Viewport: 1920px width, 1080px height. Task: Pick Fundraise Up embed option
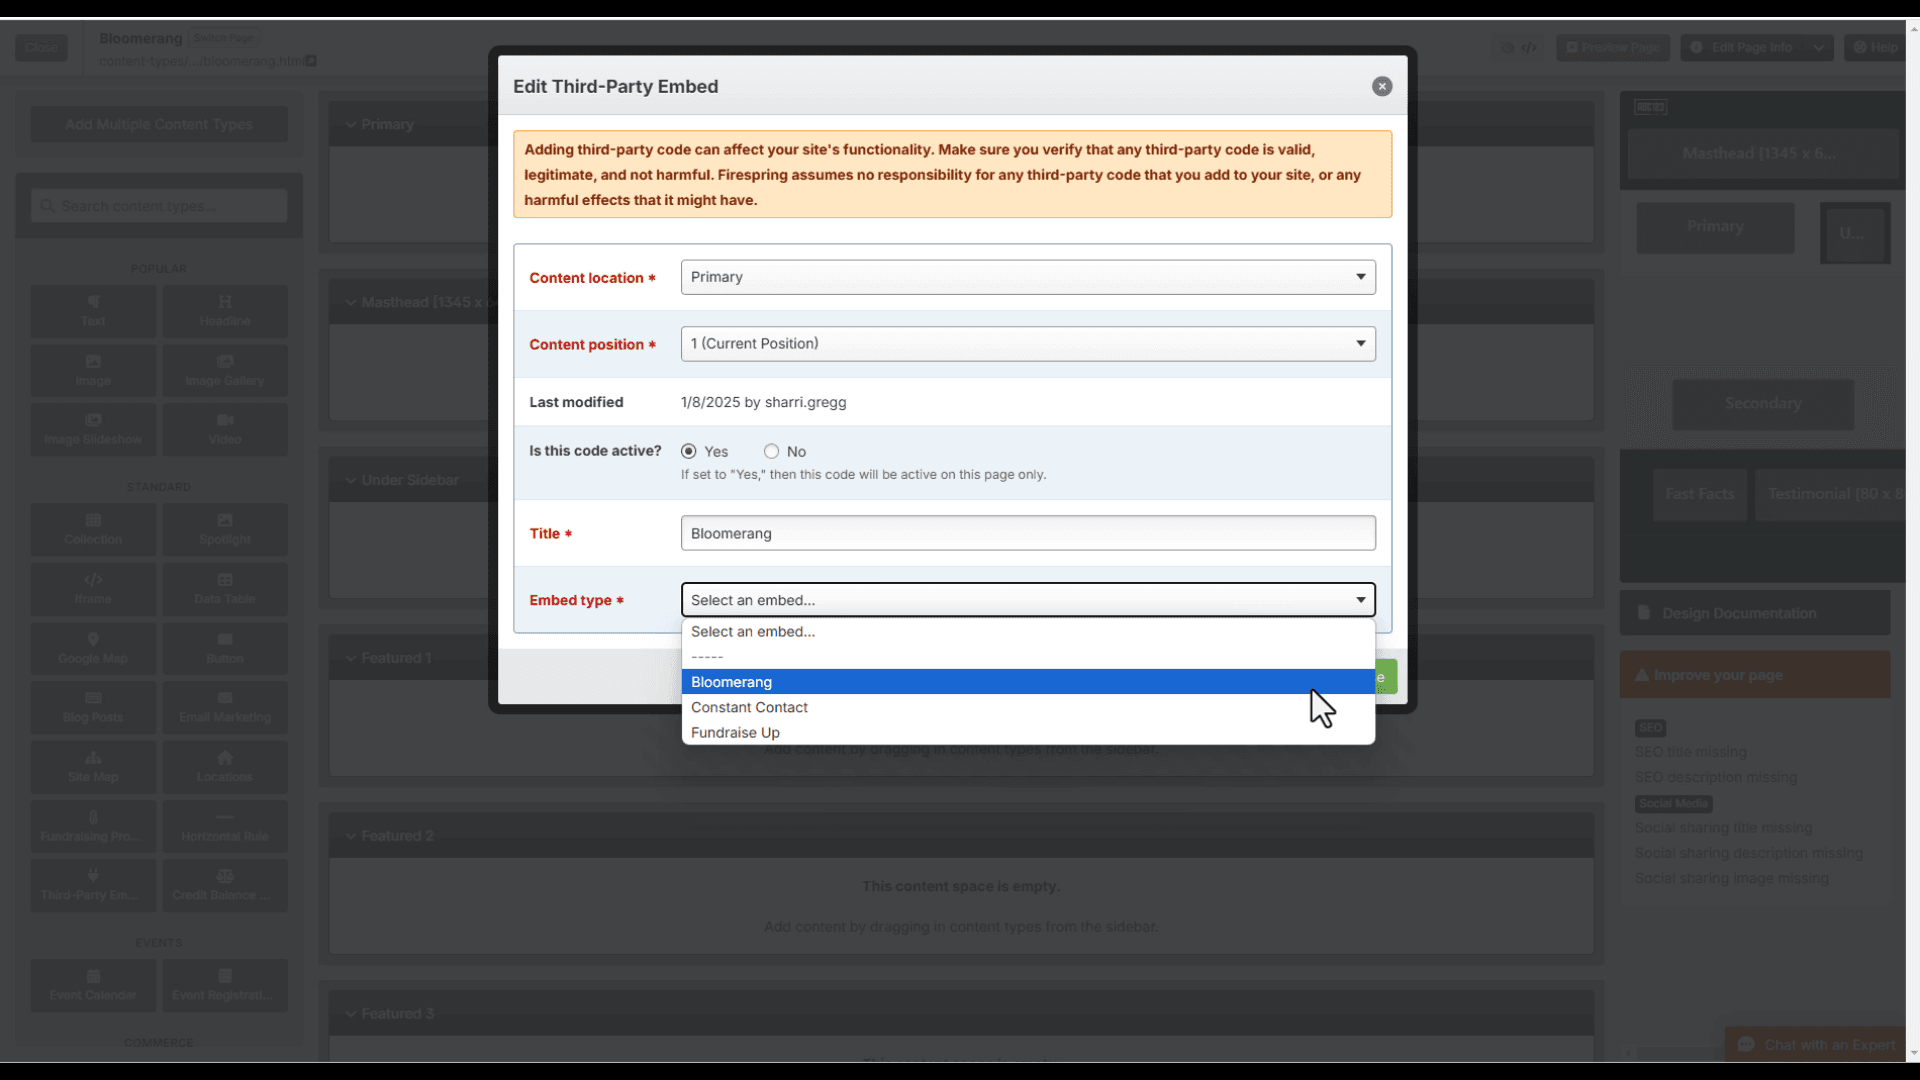pyautogui.click(x=1028, y=732)
